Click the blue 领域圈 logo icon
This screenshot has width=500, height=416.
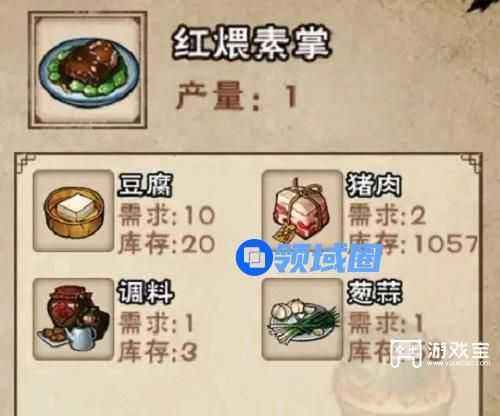(x=255, y=257)
